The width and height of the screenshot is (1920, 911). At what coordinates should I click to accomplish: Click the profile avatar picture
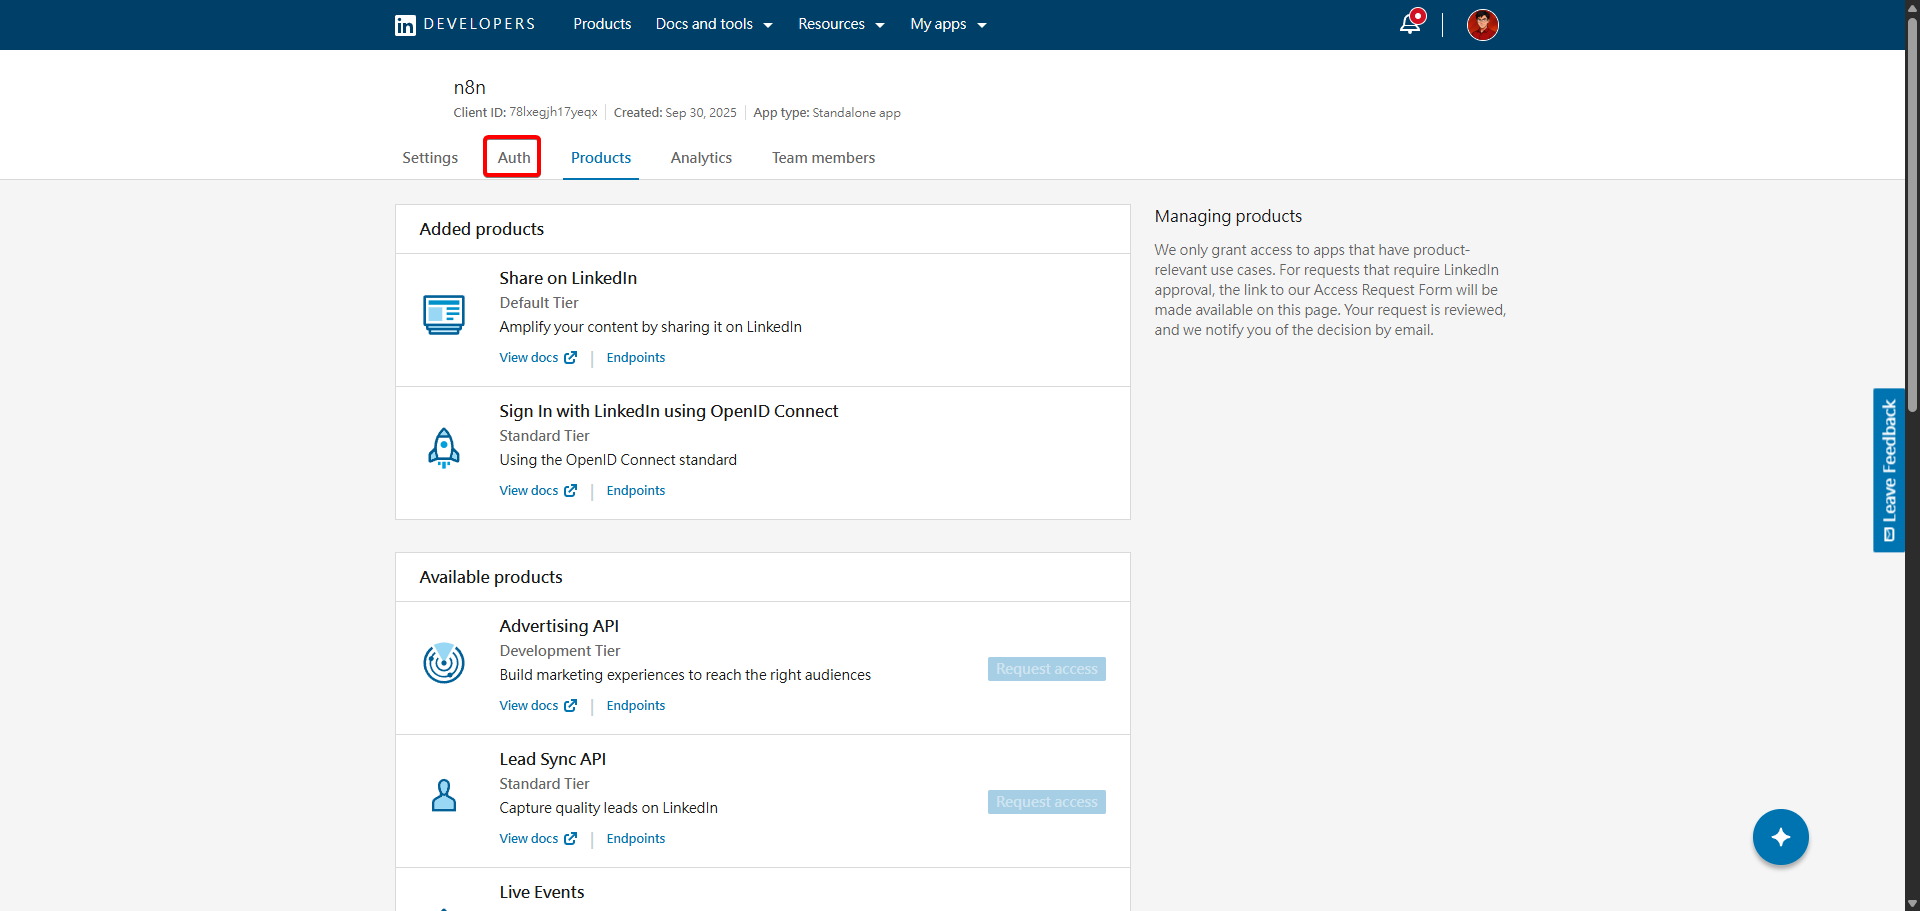[x=1483, y=25]
